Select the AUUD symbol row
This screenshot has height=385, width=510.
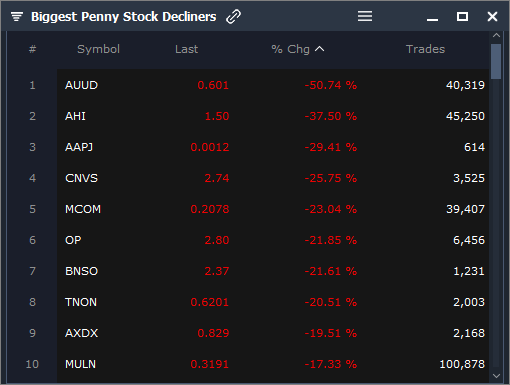coord(273,85)
